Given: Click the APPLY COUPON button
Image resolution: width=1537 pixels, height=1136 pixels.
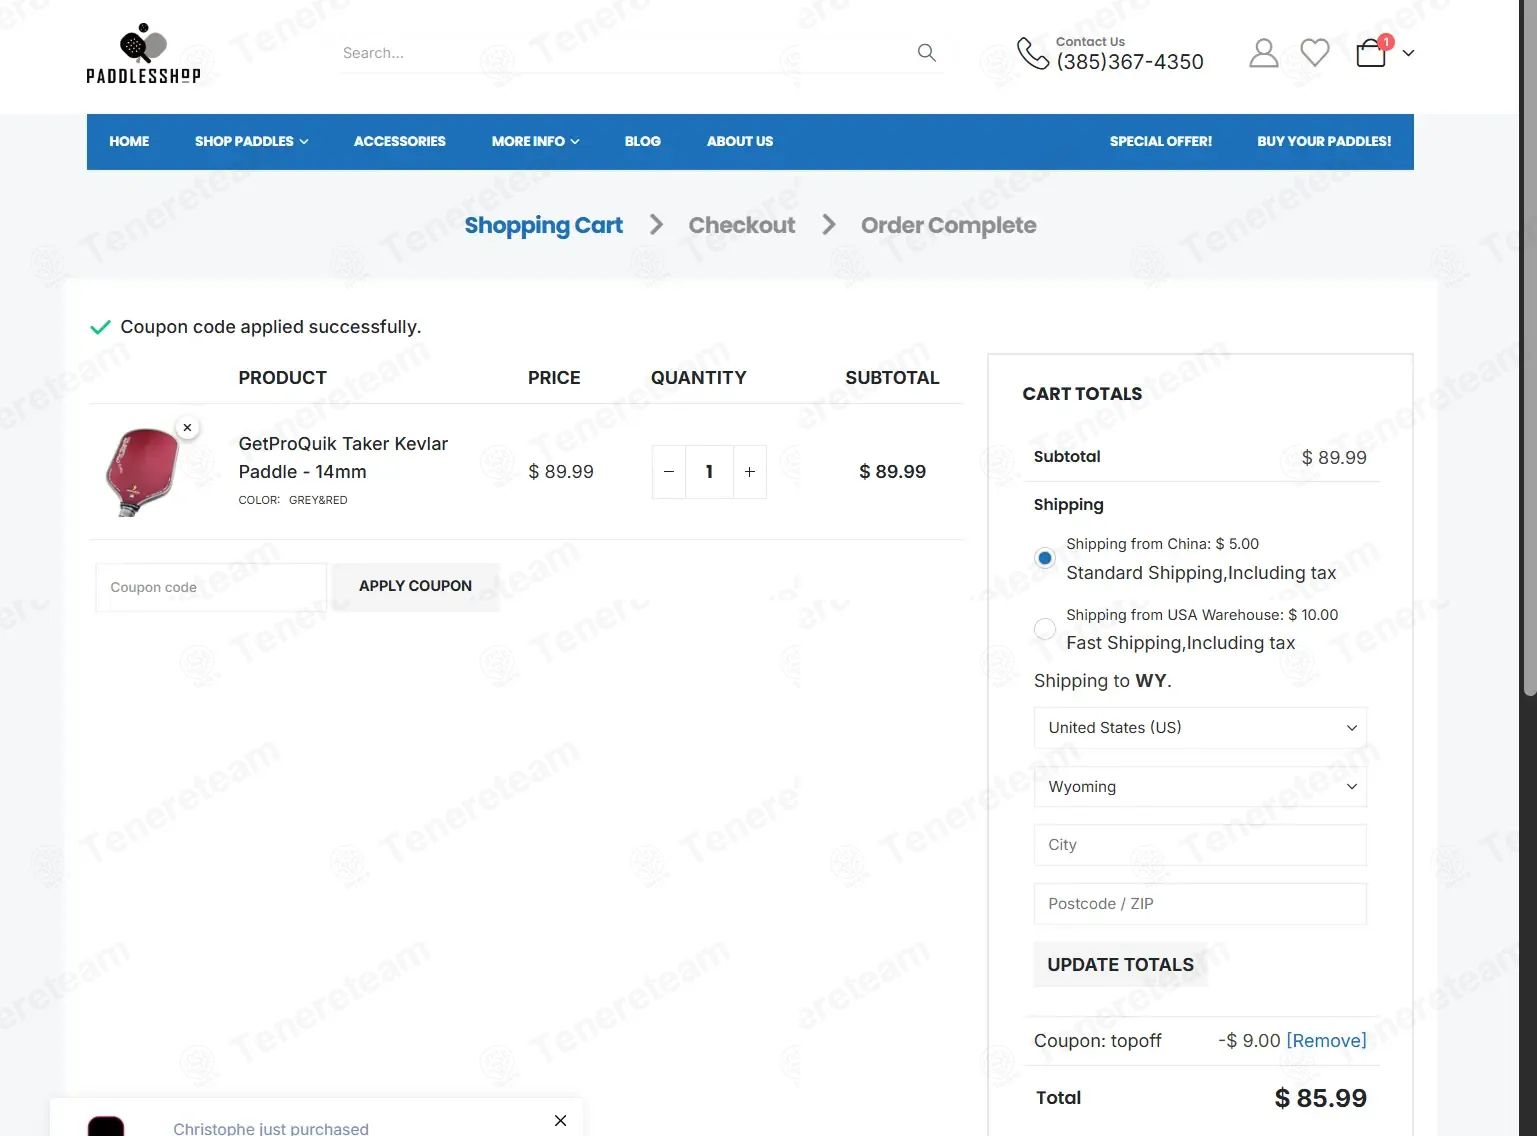Looking at the screenshot, I should coord(415,586).
